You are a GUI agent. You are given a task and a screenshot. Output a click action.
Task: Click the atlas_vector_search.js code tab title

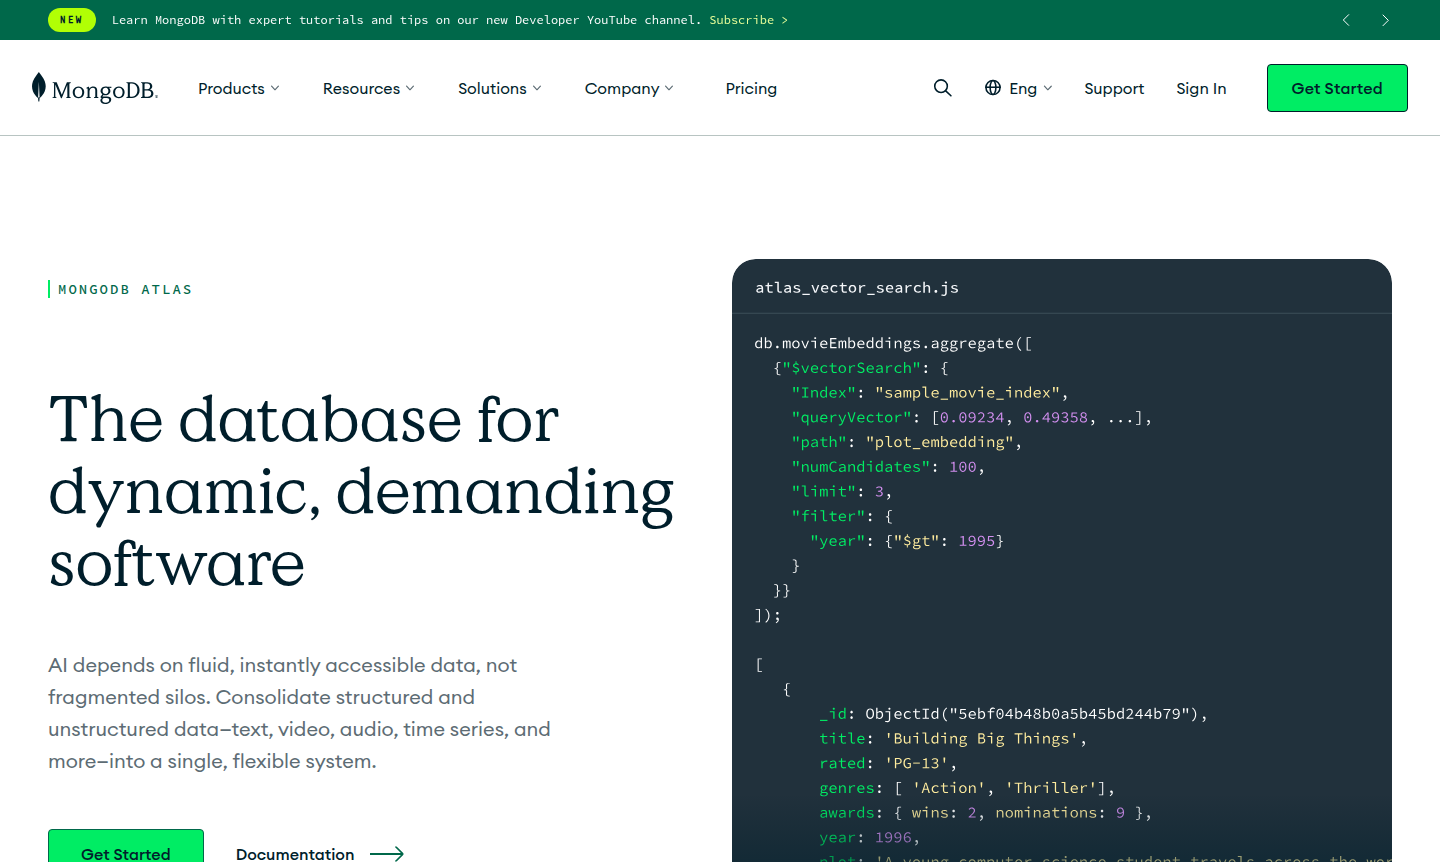(857, 288)
